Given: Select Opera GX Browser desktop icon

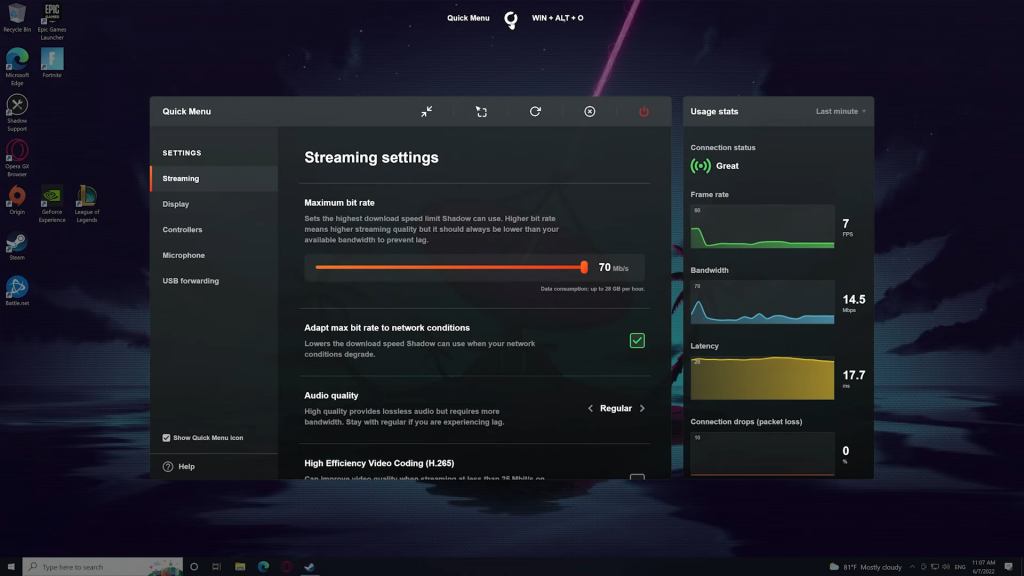Looking at the screenshot, I should pos(17,158).
